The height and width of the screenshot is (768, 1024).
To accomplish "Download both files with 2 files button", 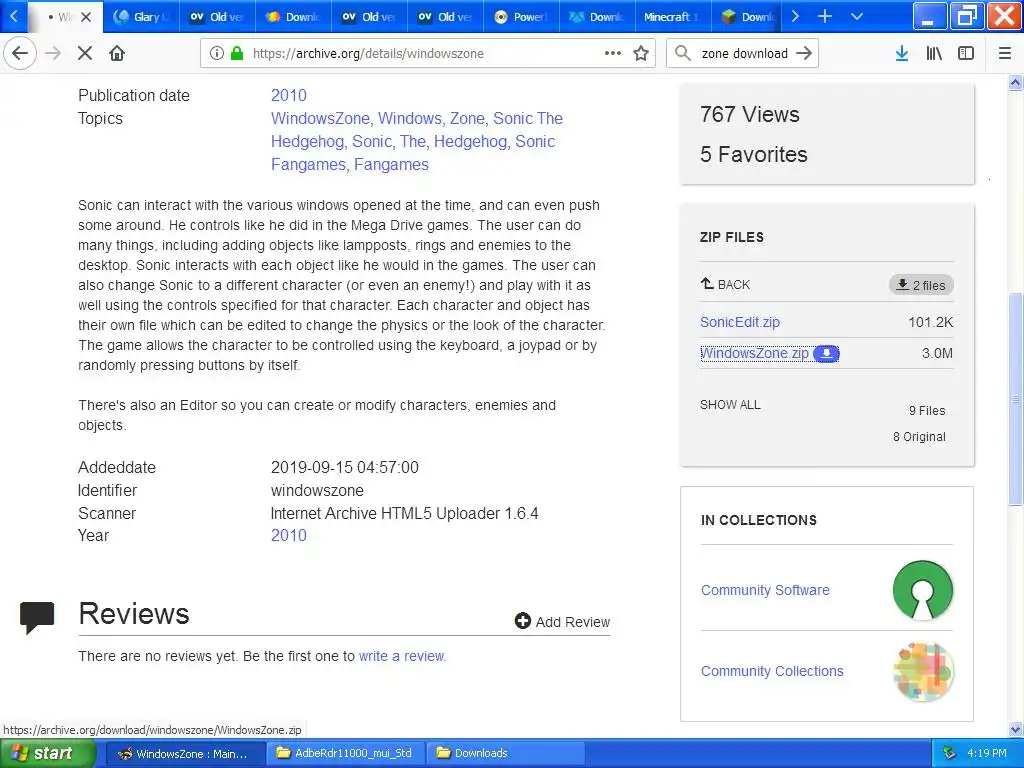I will click(x=921, y=285).
